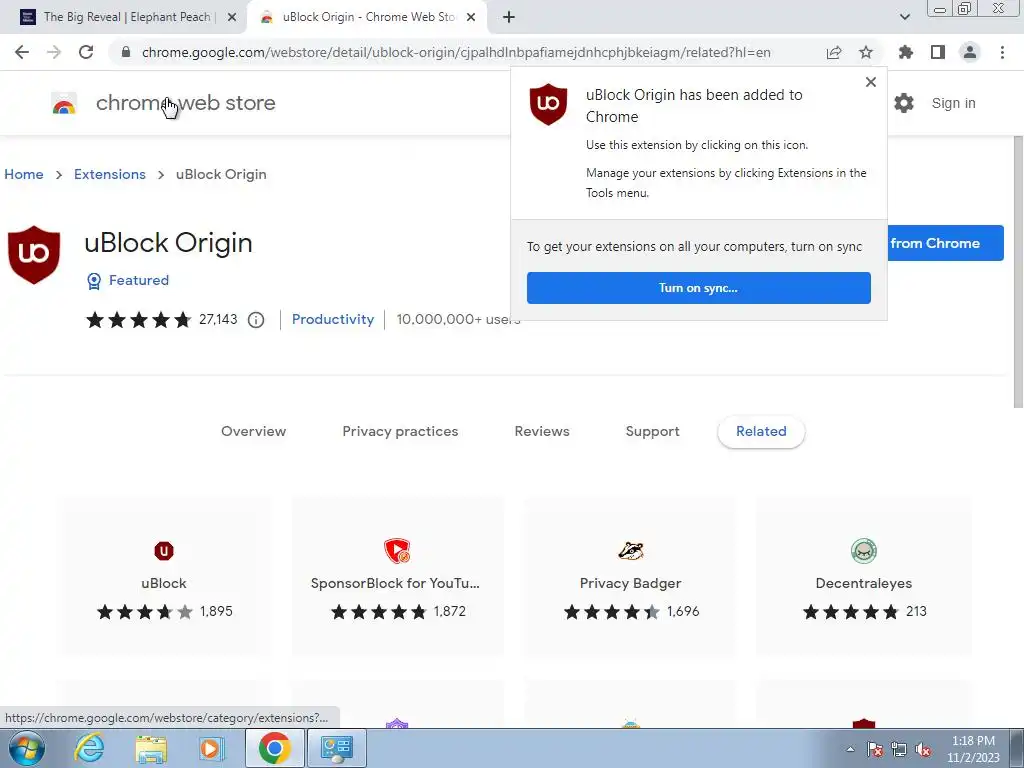1024x768 pixels.
Task: Share this page via address bar icon
Action: point(834,52)
